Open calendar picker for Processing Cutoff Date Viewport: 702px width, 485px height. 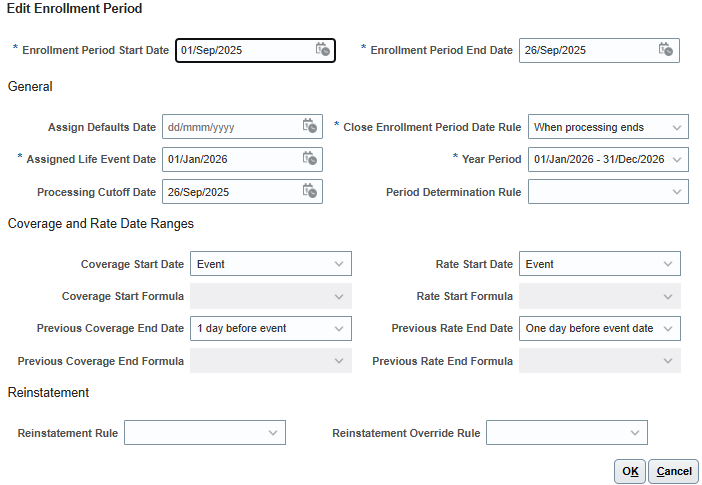coord(309,191)
